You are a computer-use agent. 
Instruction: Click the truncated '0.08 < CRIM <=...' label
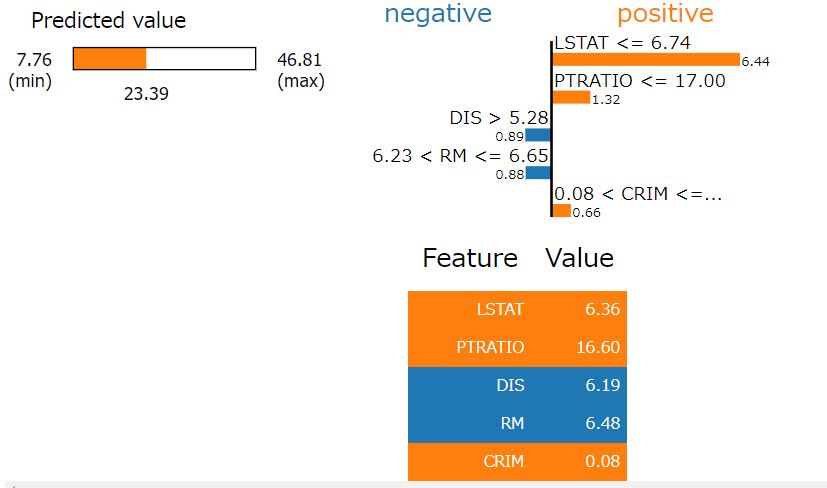click(638, 194)
